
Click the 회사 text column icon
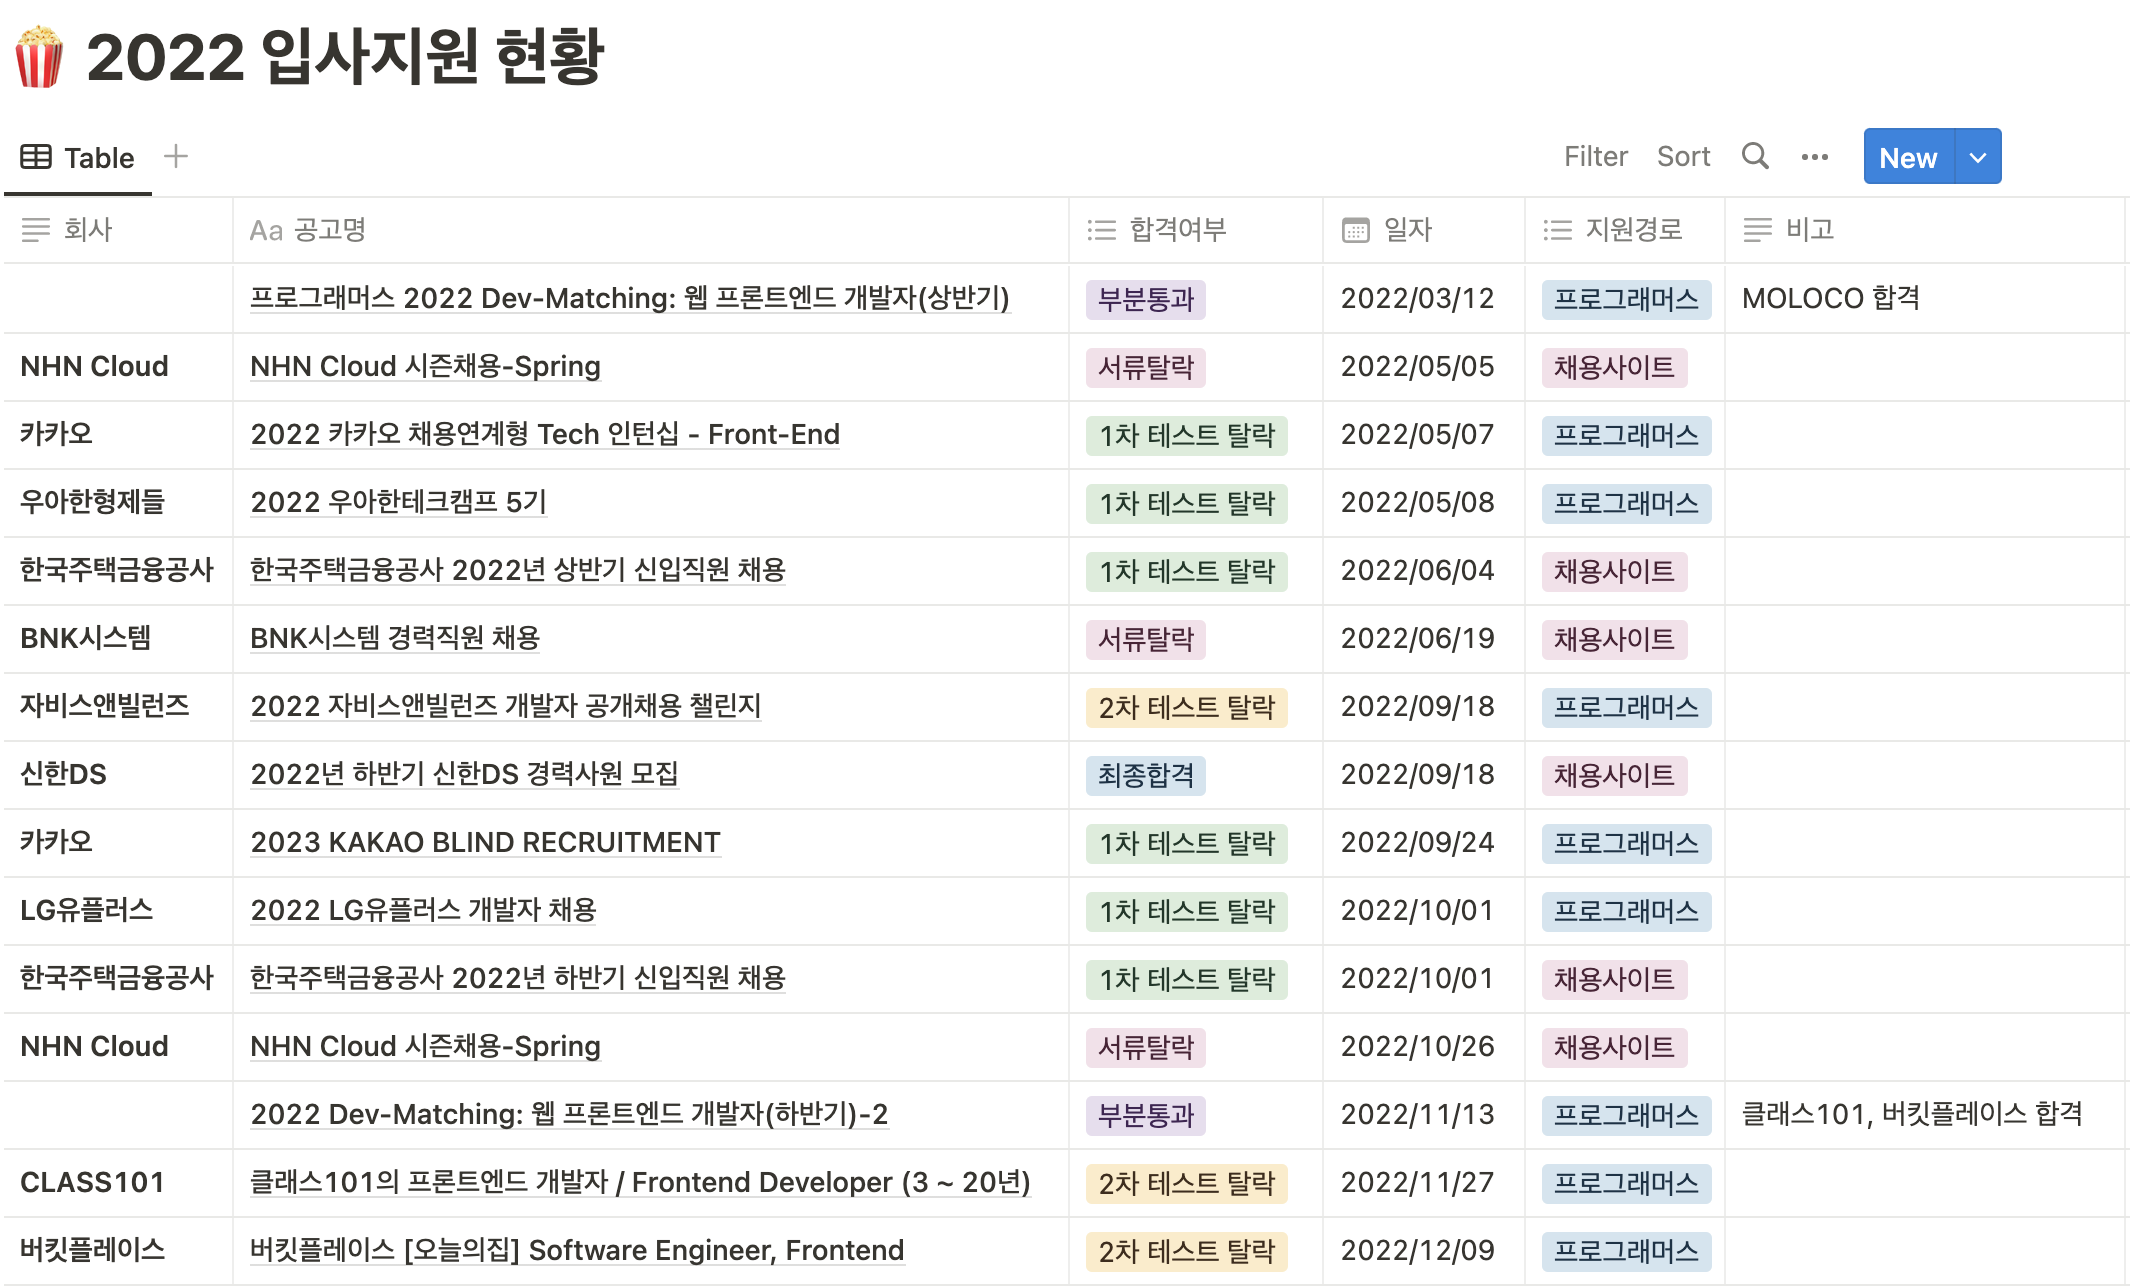[x=36, y=230]
